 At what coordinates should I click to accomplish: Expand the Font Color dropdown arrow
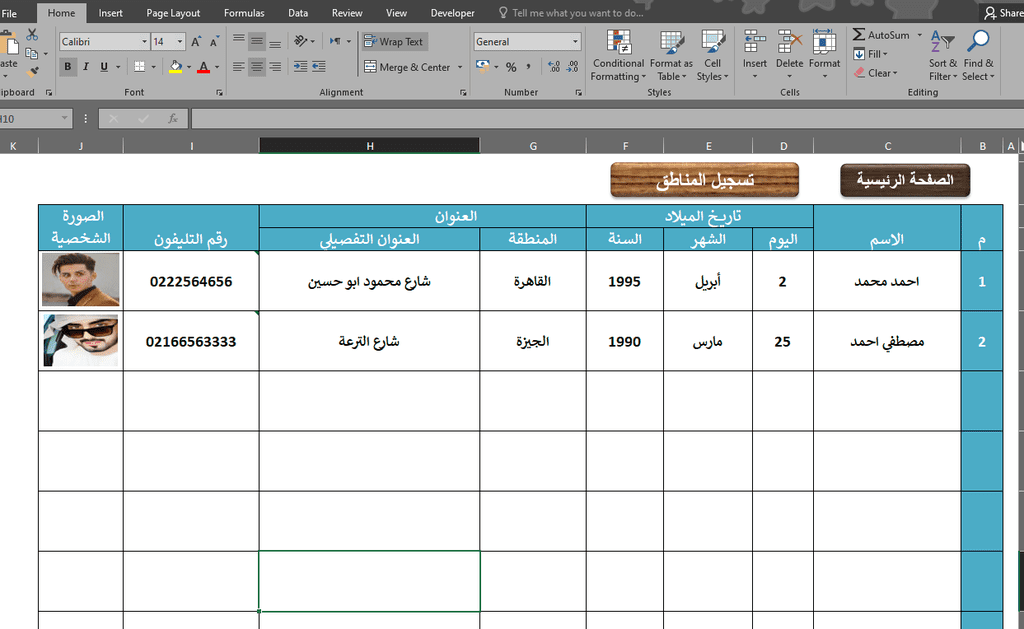coord(217,67)
